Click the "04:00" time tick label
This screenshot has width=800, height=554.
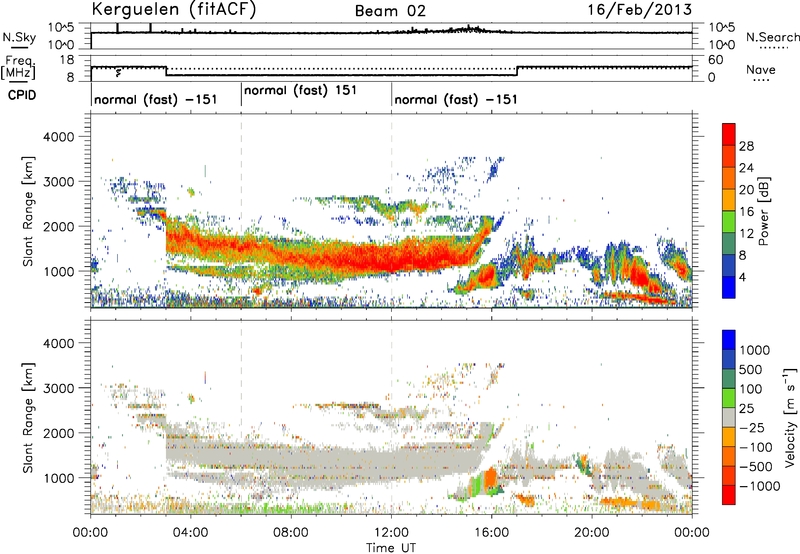[190, 533]
